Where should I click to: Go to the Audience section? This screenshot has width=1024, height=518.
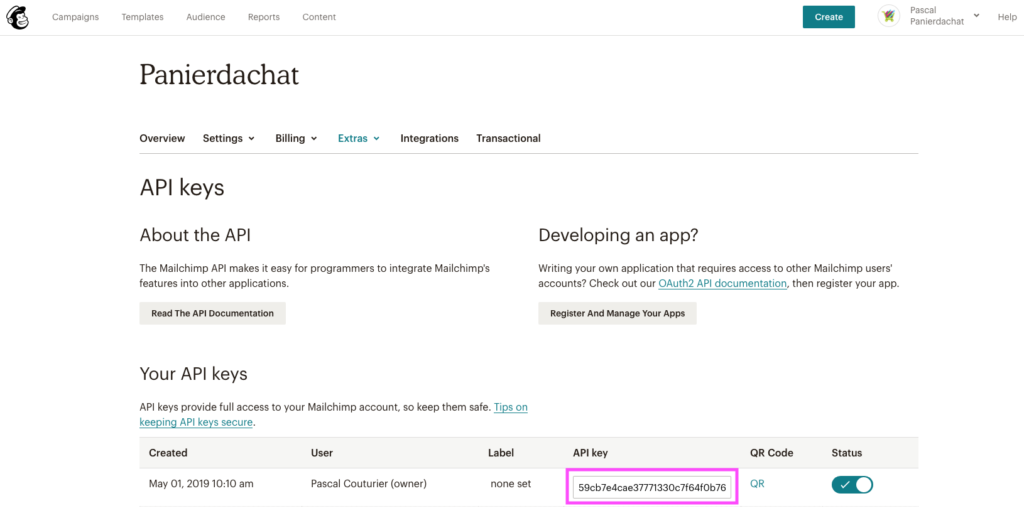click(x=206, y=17)
